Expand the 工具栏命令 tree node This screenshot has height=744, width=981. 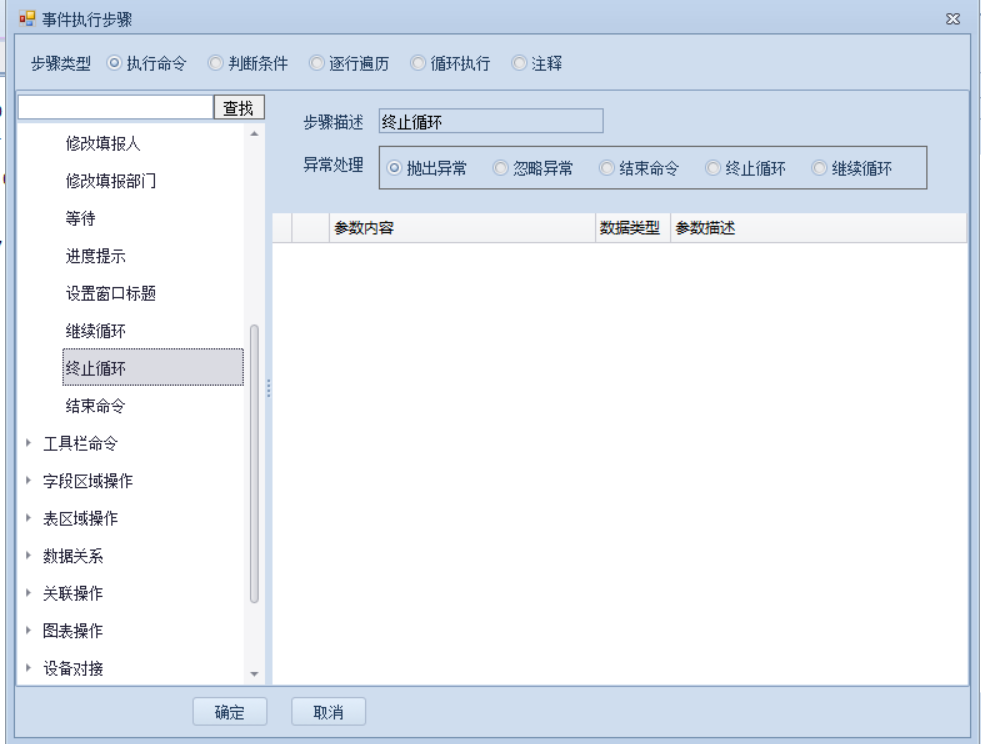[x=29, y=444]
